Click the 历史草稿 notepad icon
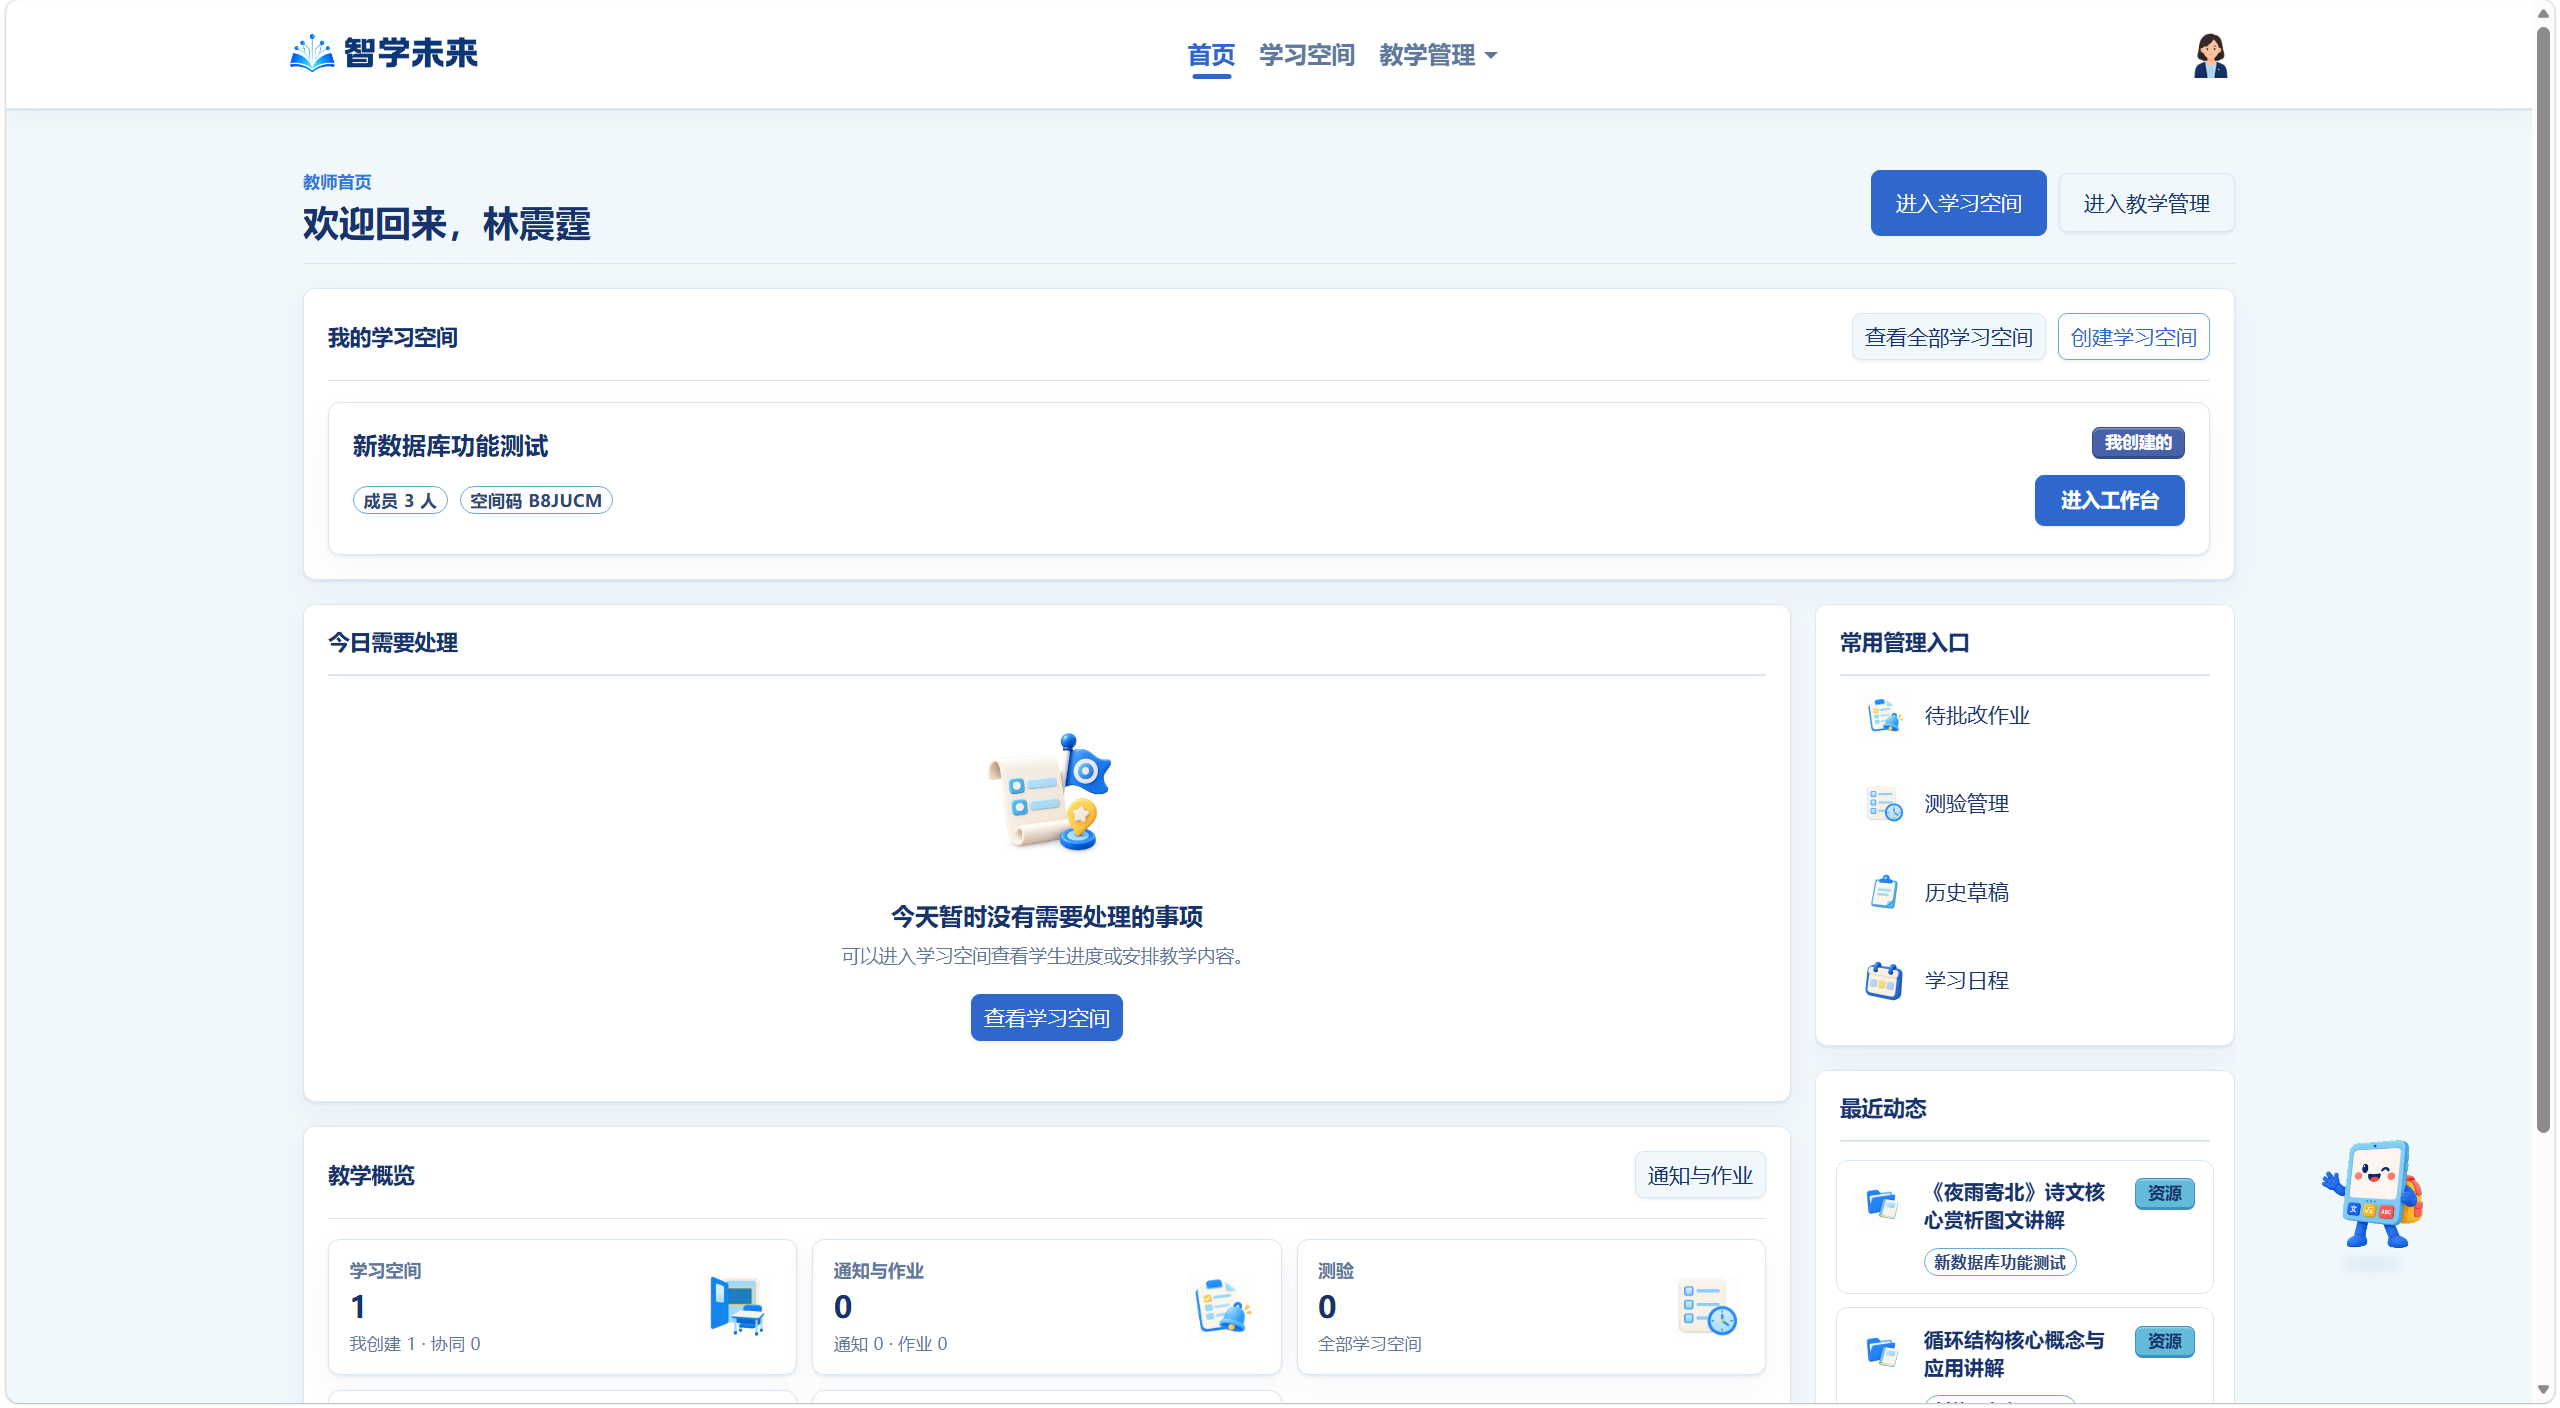2560x1408 pixels. coord(1884,891)
